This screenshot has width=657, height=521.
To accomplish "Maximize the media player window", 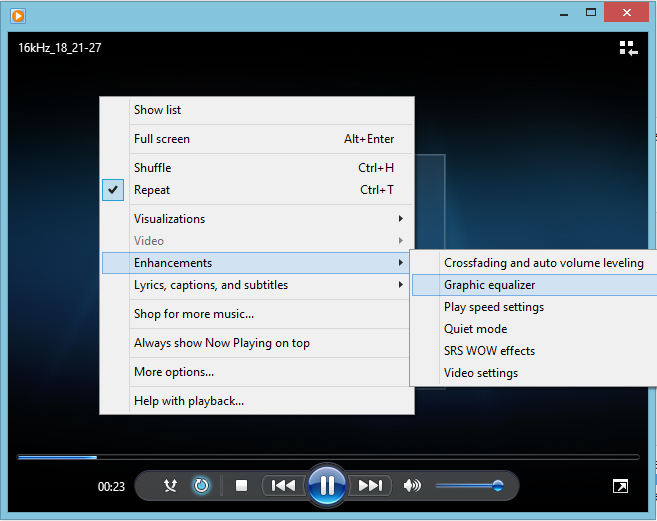I will point(591,13).
